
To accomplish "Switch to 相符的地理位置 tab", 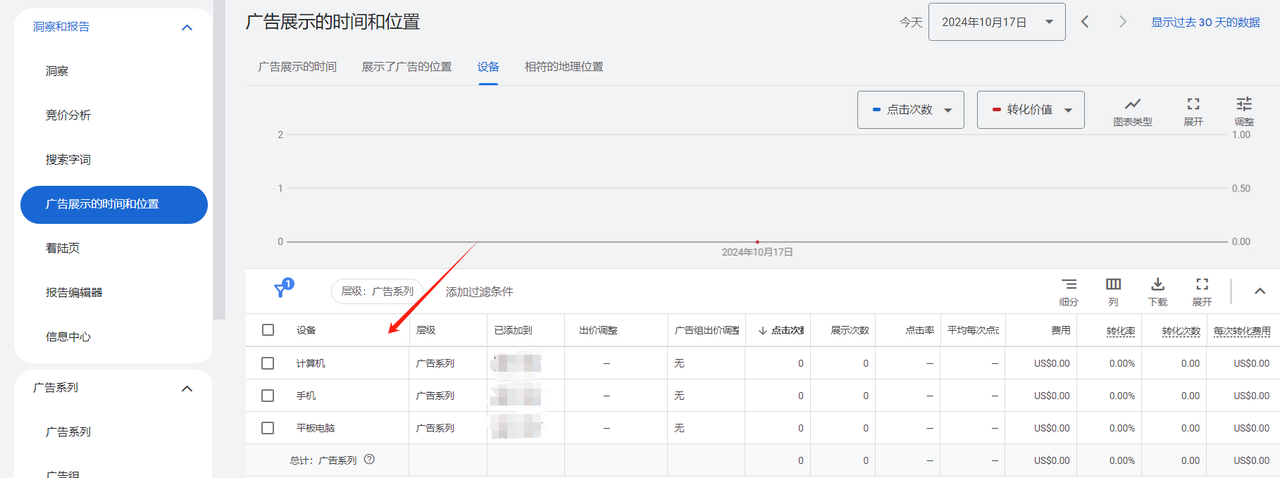I will tap(564, 67).
